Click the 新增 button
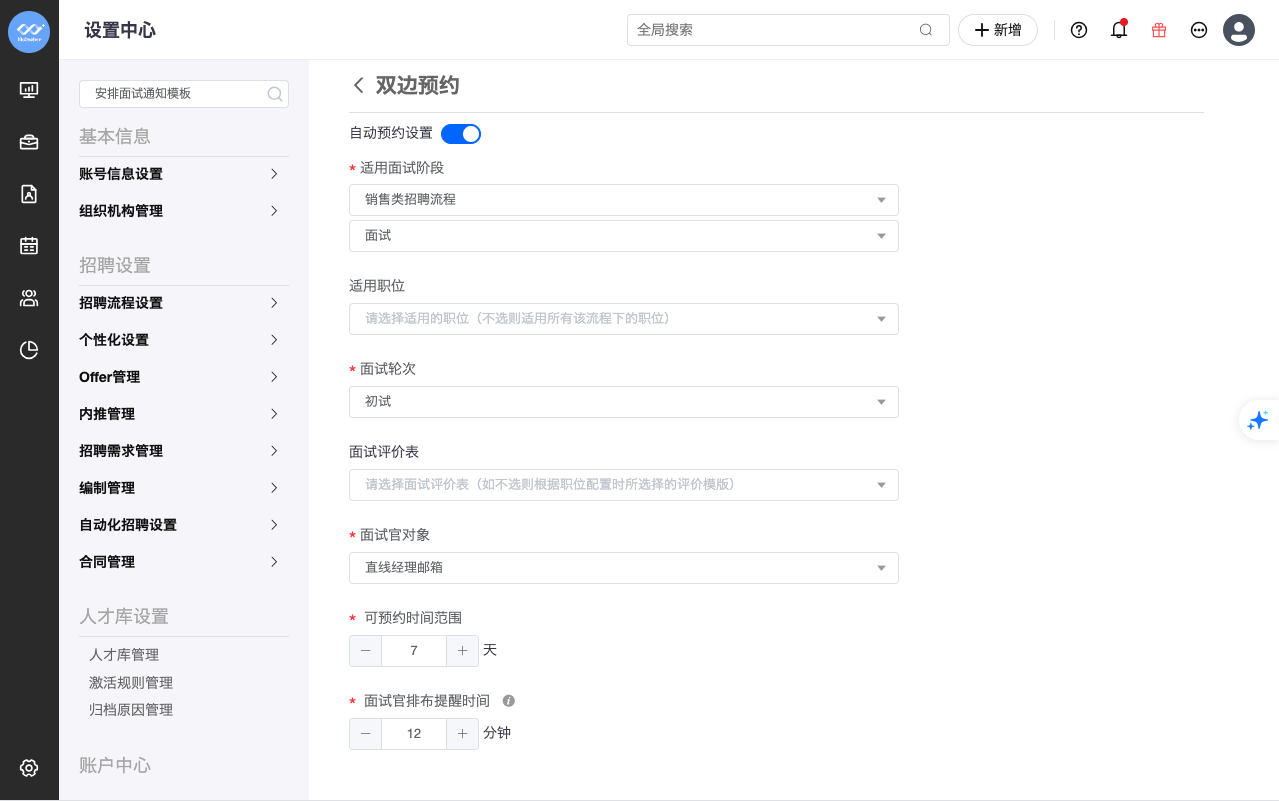The width and height of the screenshot is (1279, 801). [998, 30]
